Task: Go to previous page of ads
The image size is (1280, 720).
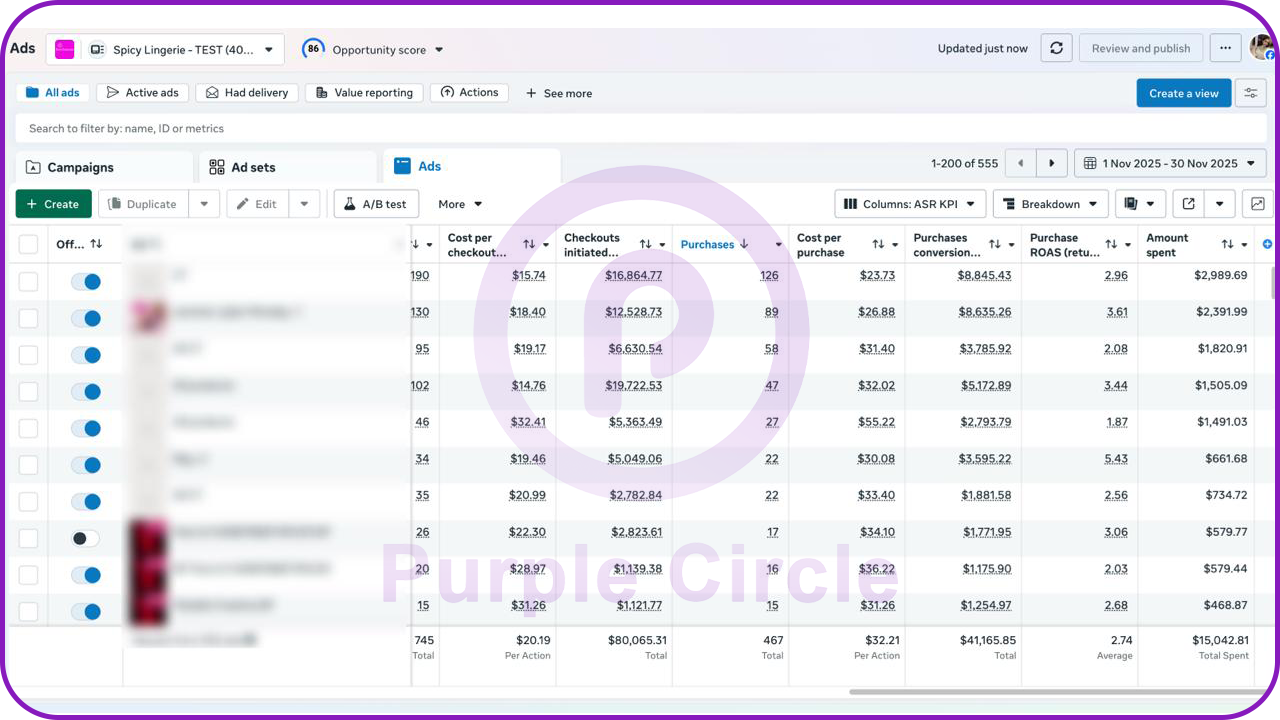Action: coord(1020,164)
